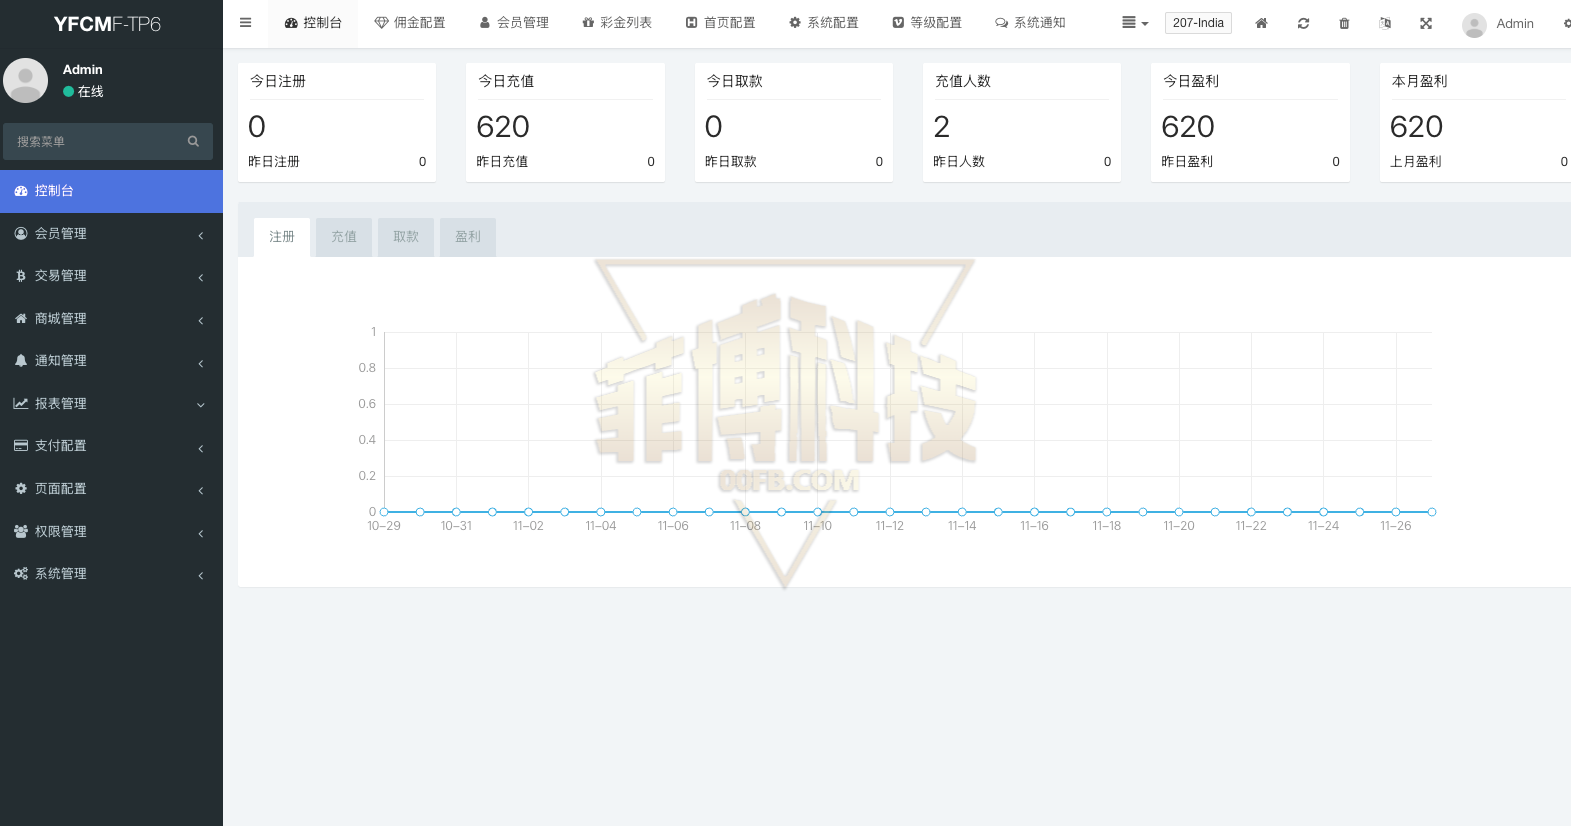Image resolution: width=1571 pixels, height=826 pixels.
Task: Click the credit card icon beside 支付配置
Action: click(21, 446)
